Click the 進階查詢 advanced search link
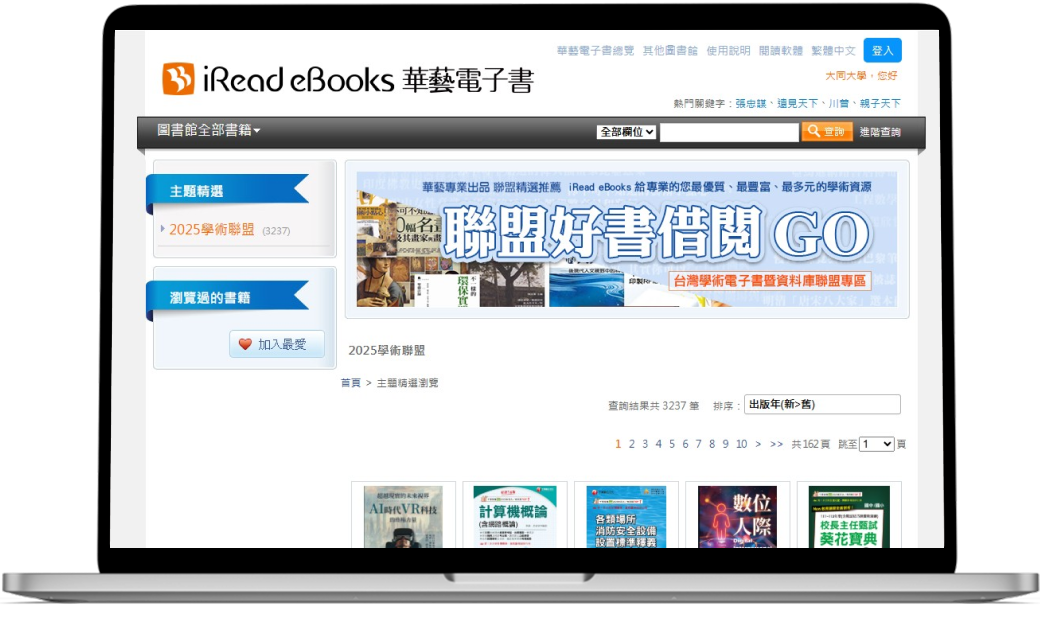The image size is (1040, 618). pos(879,132)
